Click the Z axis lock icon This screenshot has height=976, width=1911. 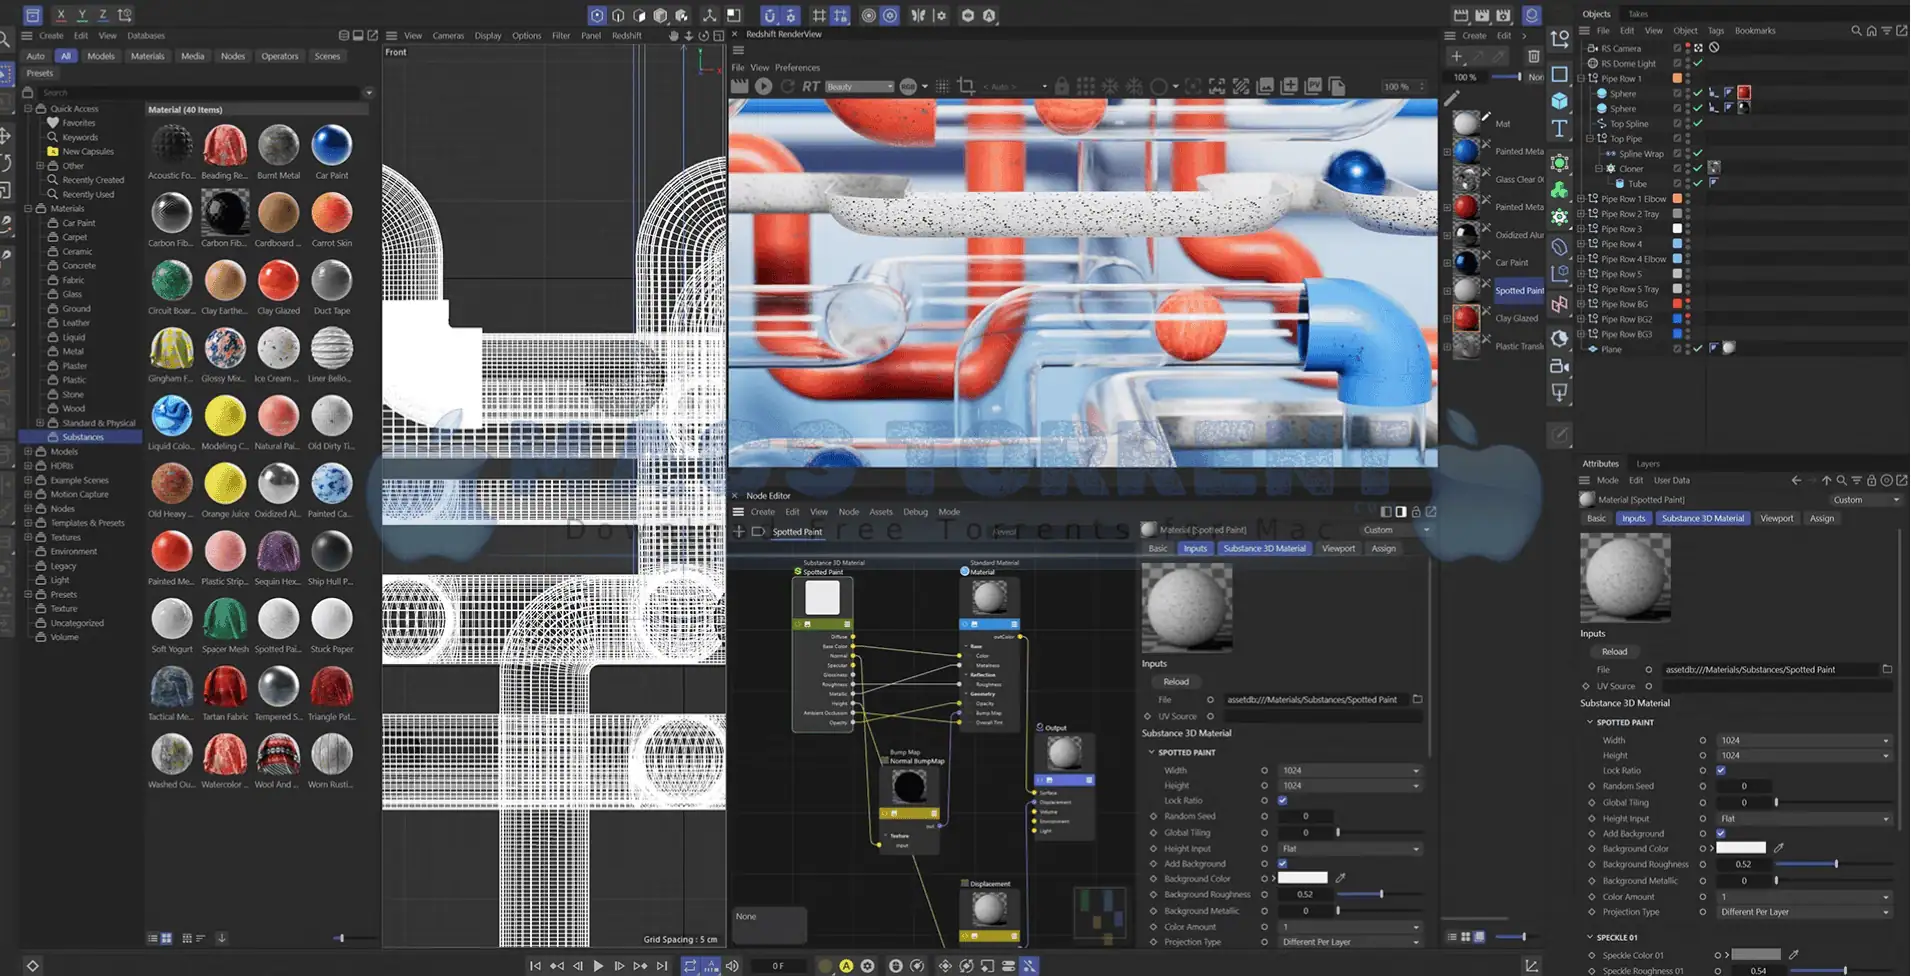(102, 15)
